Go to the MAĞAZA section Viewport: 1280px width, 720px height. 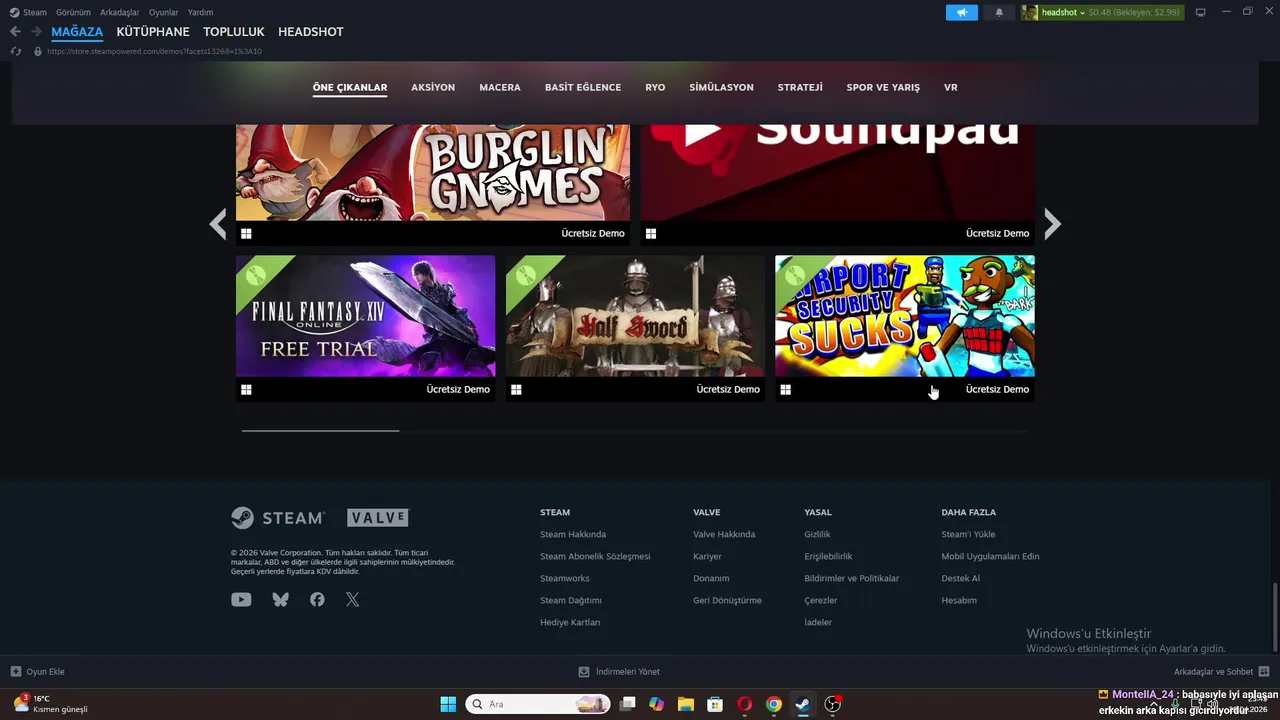click(77, 32)
